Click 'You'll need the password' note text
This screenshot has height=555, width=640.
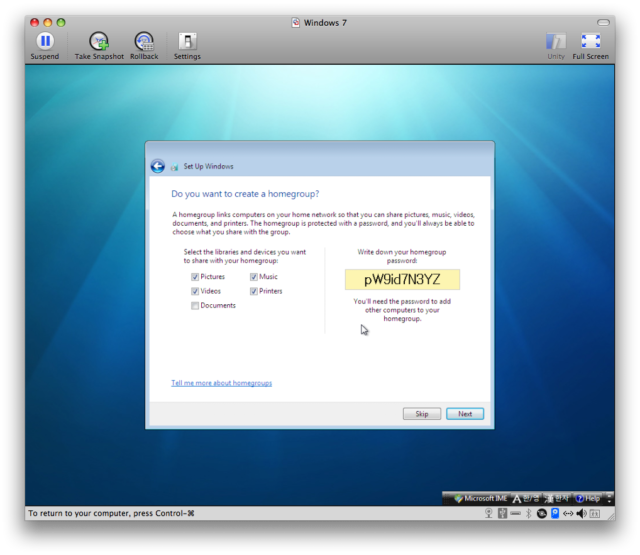402,310
